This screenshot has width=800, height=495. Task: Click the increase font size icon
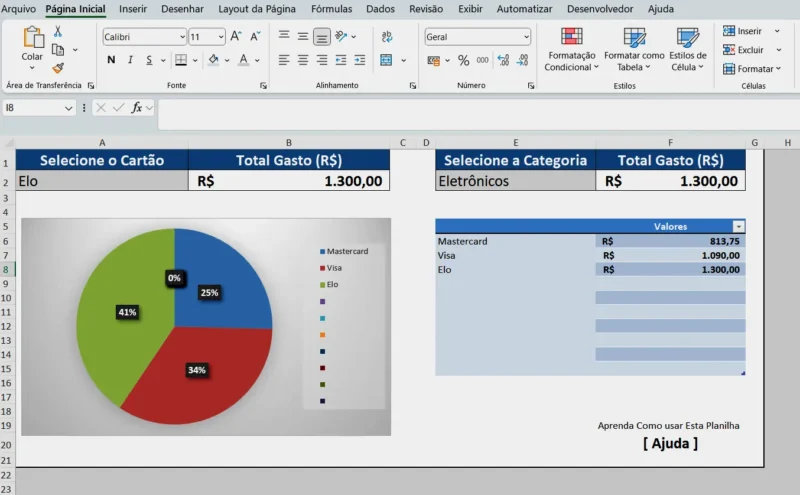click(236, 36)
